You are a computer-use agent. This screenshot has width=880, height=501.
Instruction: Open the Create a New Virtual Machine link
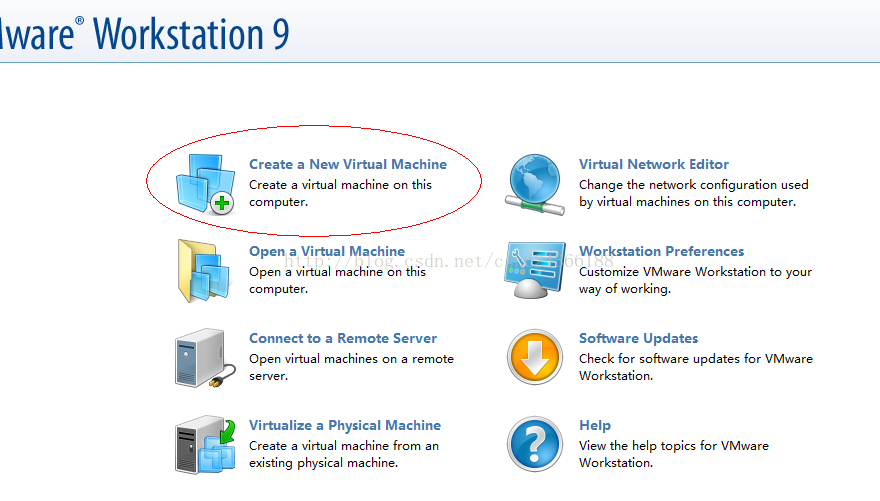348,164
